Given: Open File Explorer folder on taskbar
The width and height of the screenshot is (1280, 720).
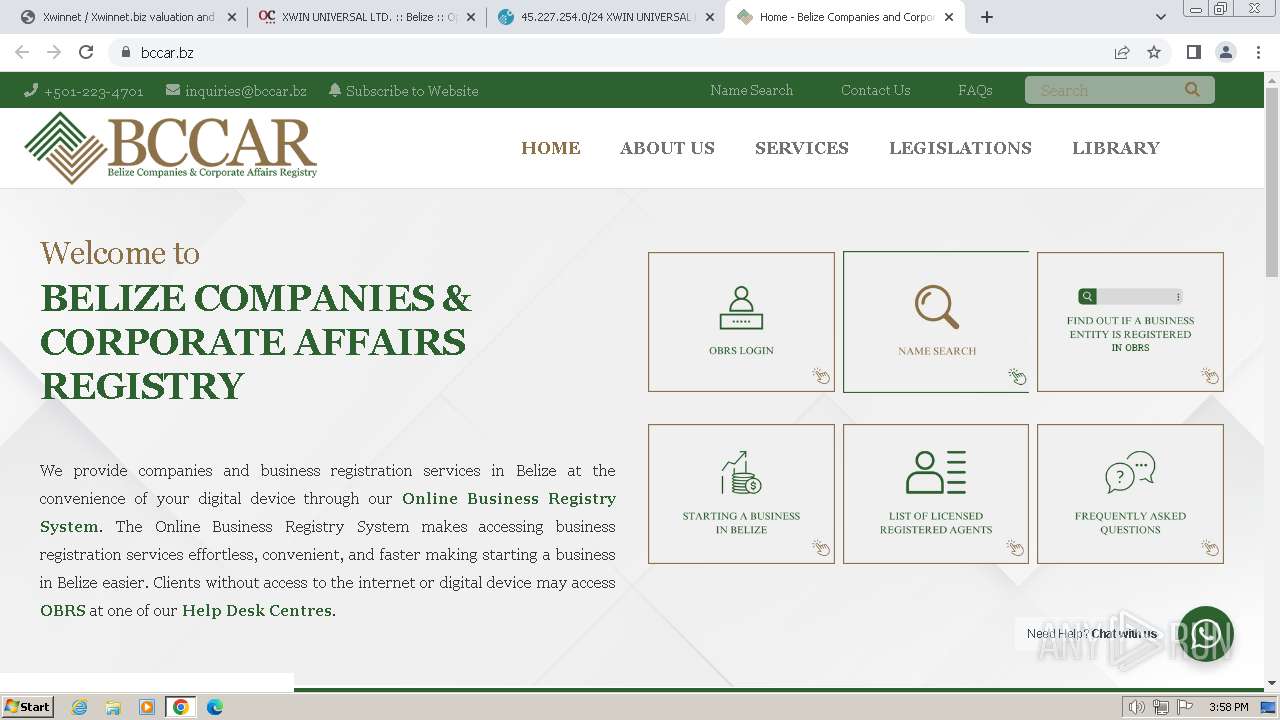Looking at the screenshot, I should pos(113,707).
